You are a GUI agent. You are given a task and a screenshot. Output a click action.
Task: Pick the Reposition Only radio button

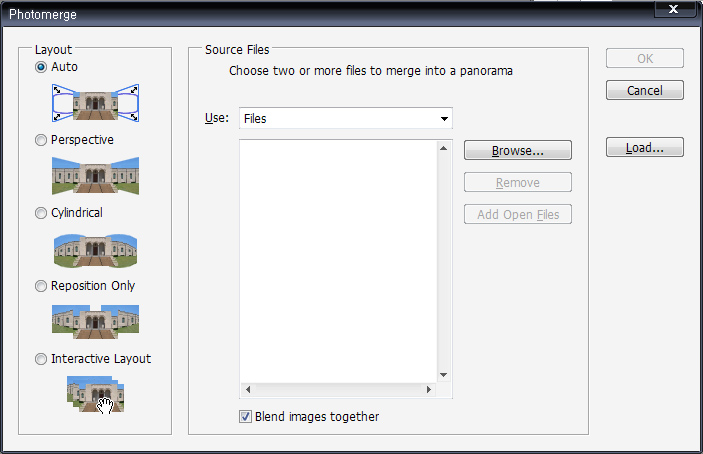(x=41, y=286)
